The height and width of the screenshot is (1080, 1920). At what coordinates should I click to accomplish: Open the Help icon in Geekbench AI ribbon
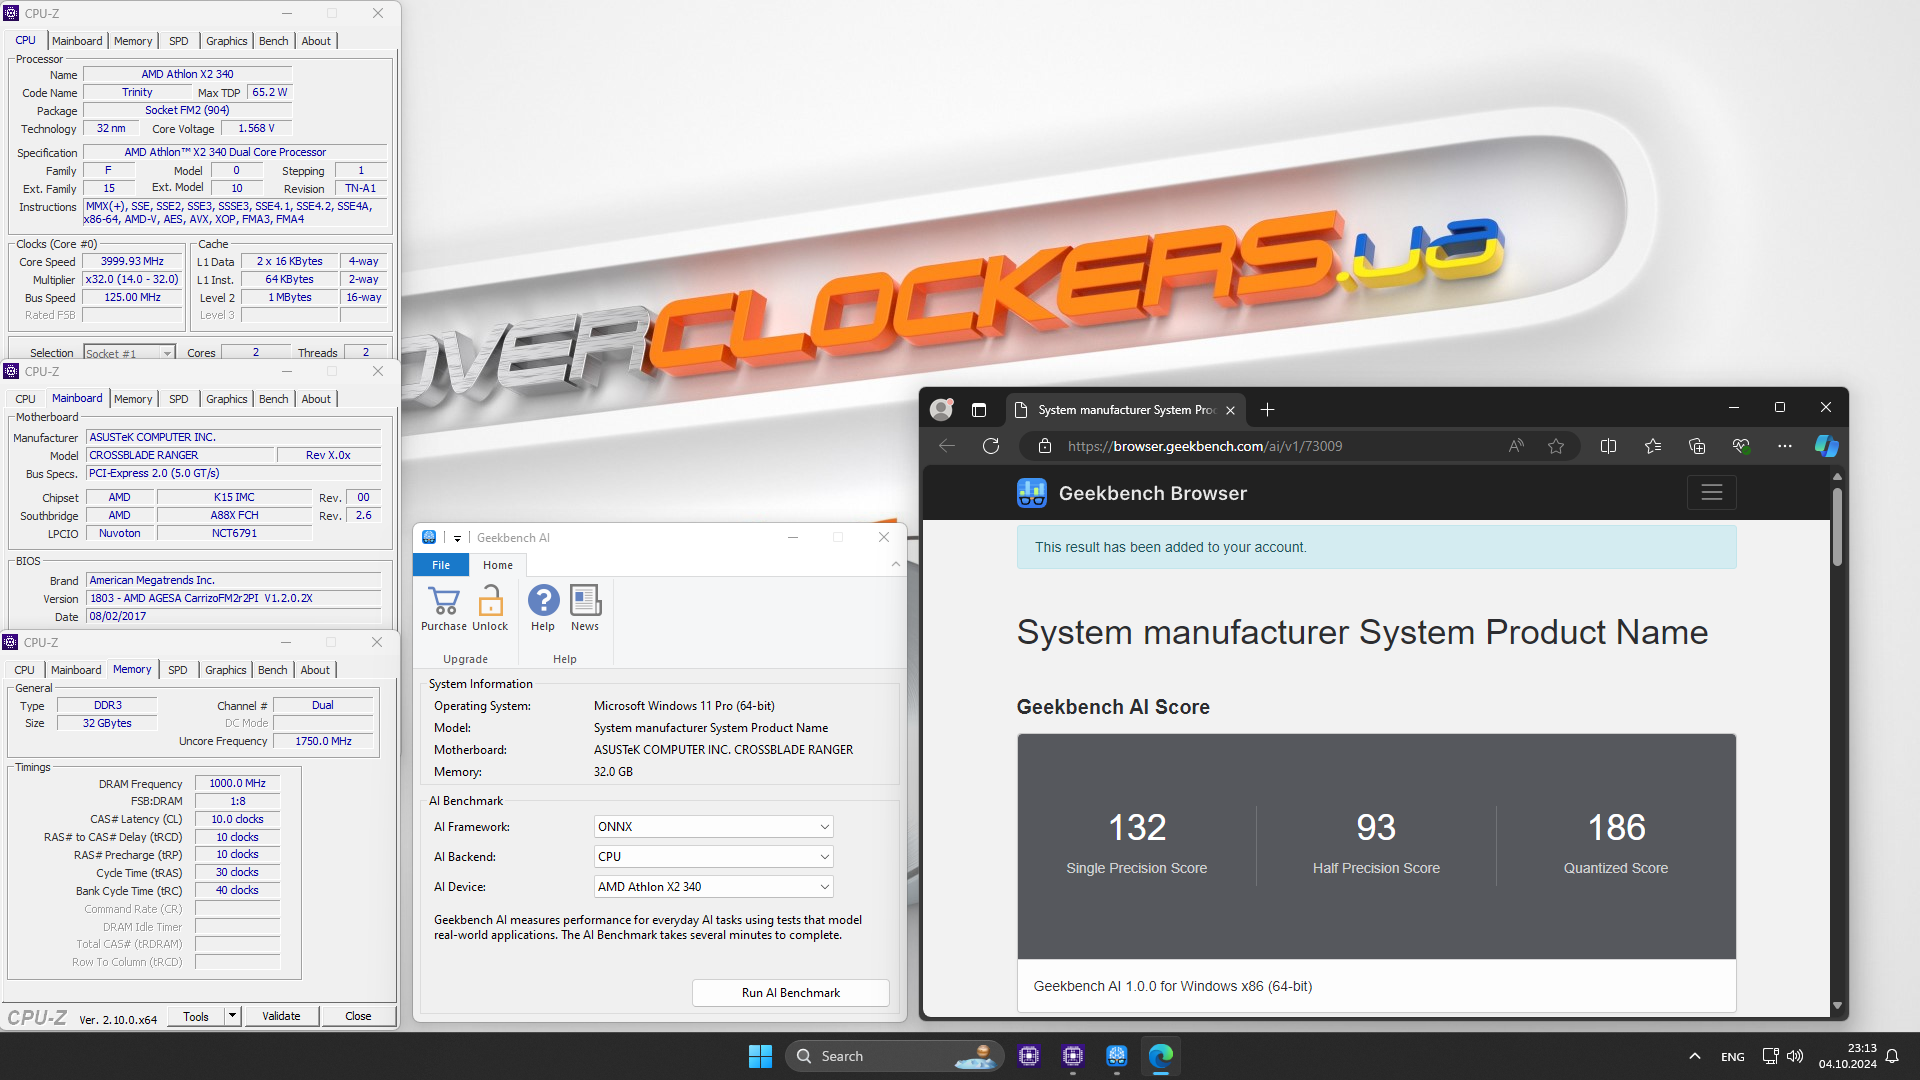point(543,601)
